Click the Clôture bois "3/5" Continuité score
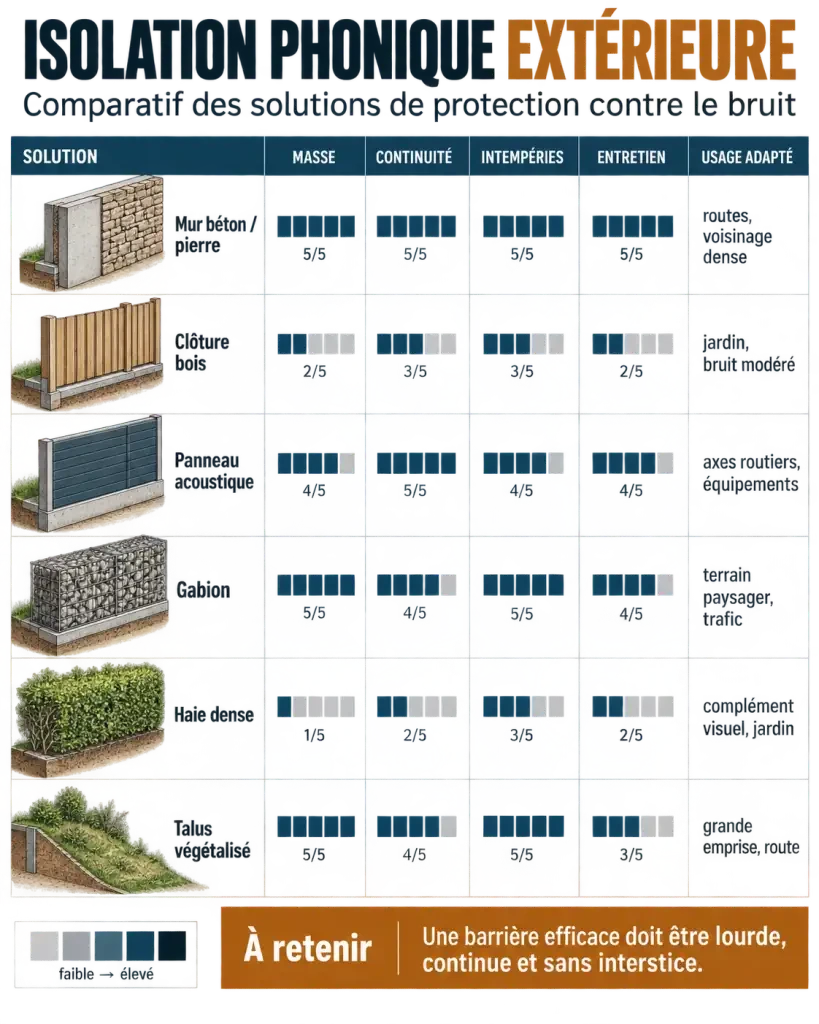The height and width of the screenshot is (1024, 819). pos(415,372)
